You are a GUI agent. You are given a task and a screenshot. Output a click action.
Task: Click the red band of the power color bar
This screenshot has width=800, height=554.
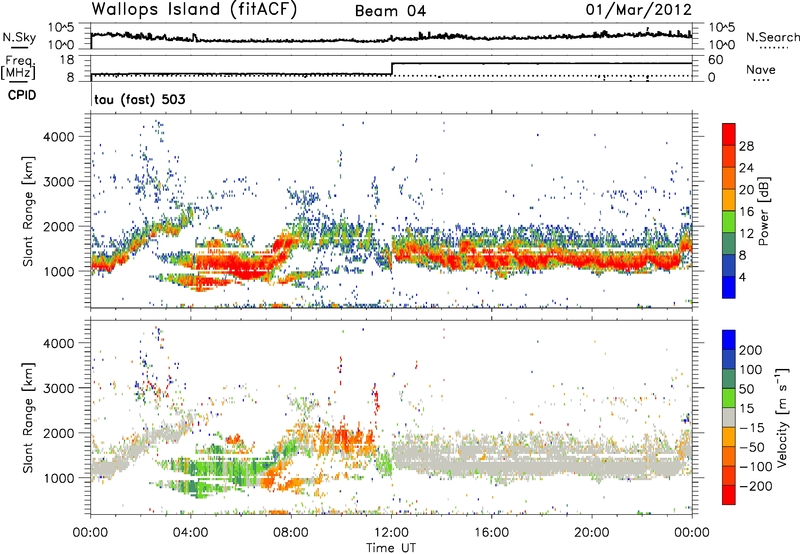(729, 134)
